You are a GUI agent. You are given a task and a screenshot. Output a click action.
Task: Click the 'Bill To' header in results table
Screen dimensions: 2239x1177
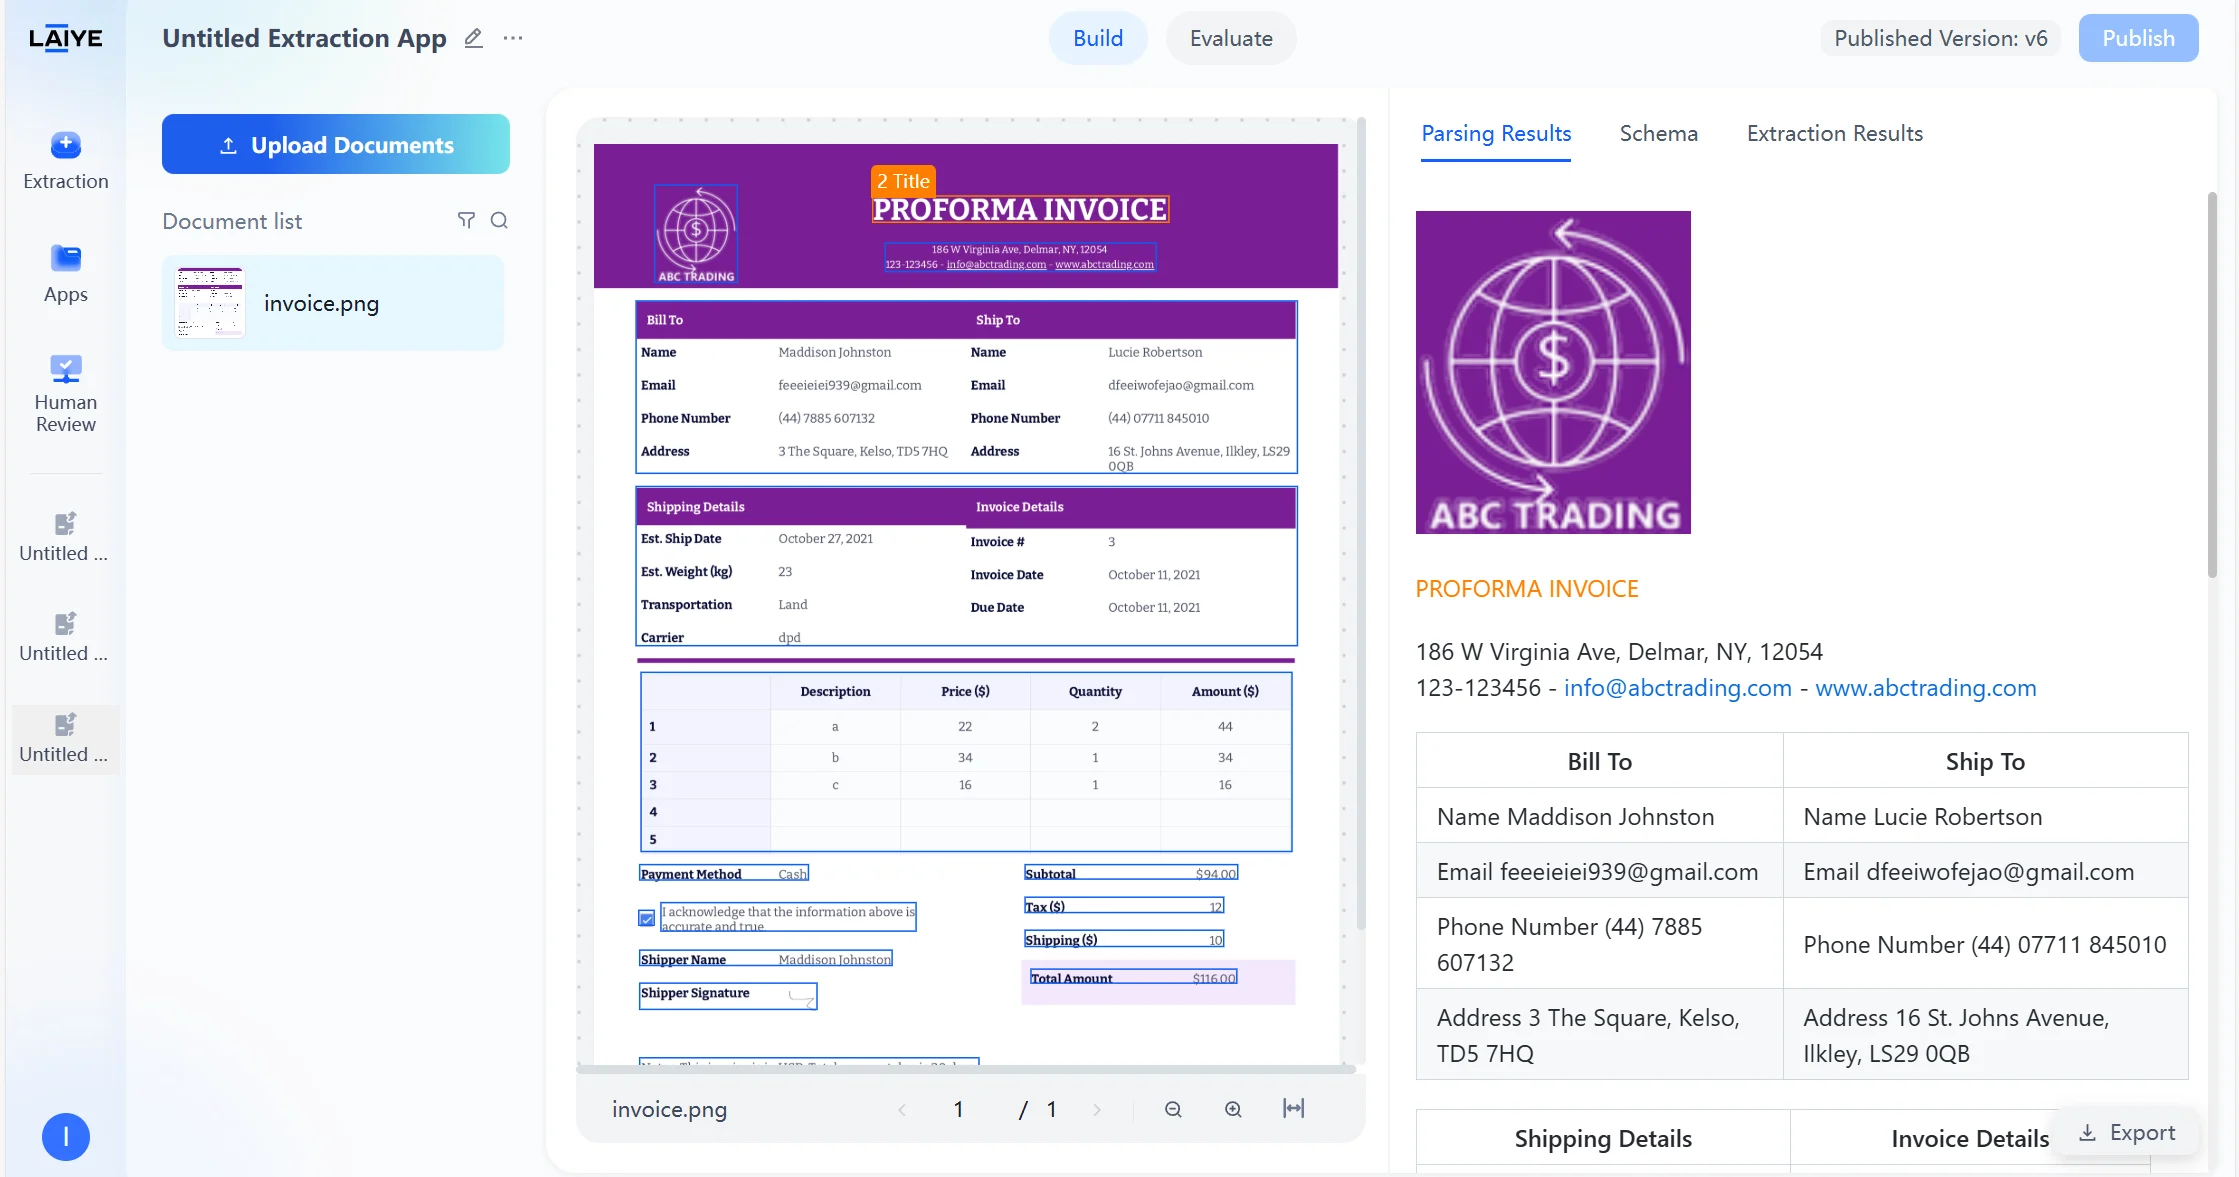pos(1599,761)
